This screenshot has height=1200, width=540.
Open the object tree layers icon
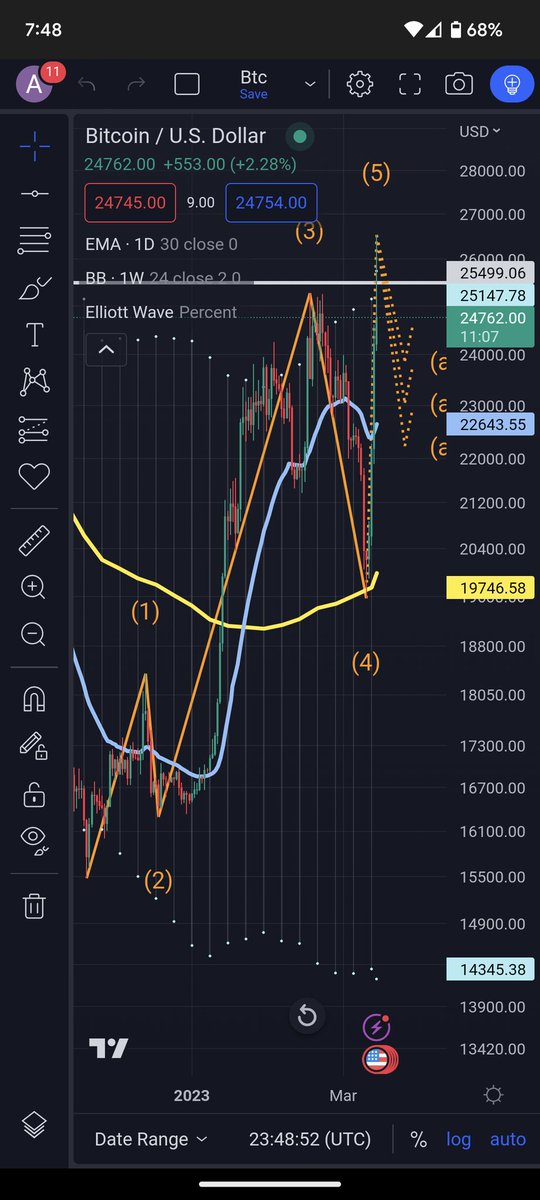34,1124
